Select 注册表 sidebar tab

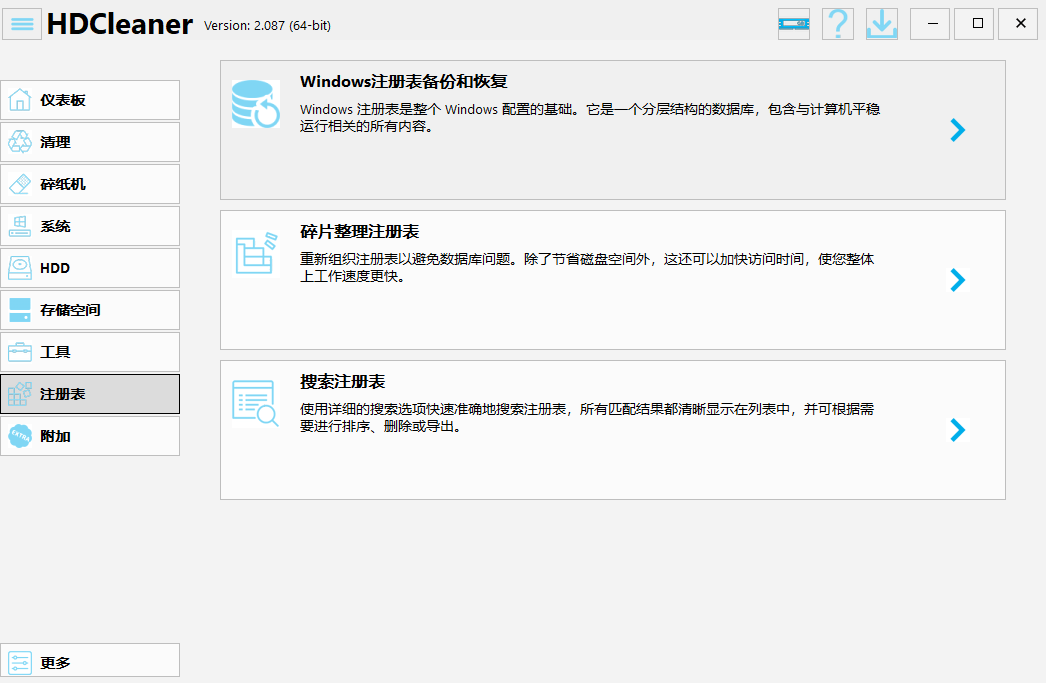pos(90,394)
